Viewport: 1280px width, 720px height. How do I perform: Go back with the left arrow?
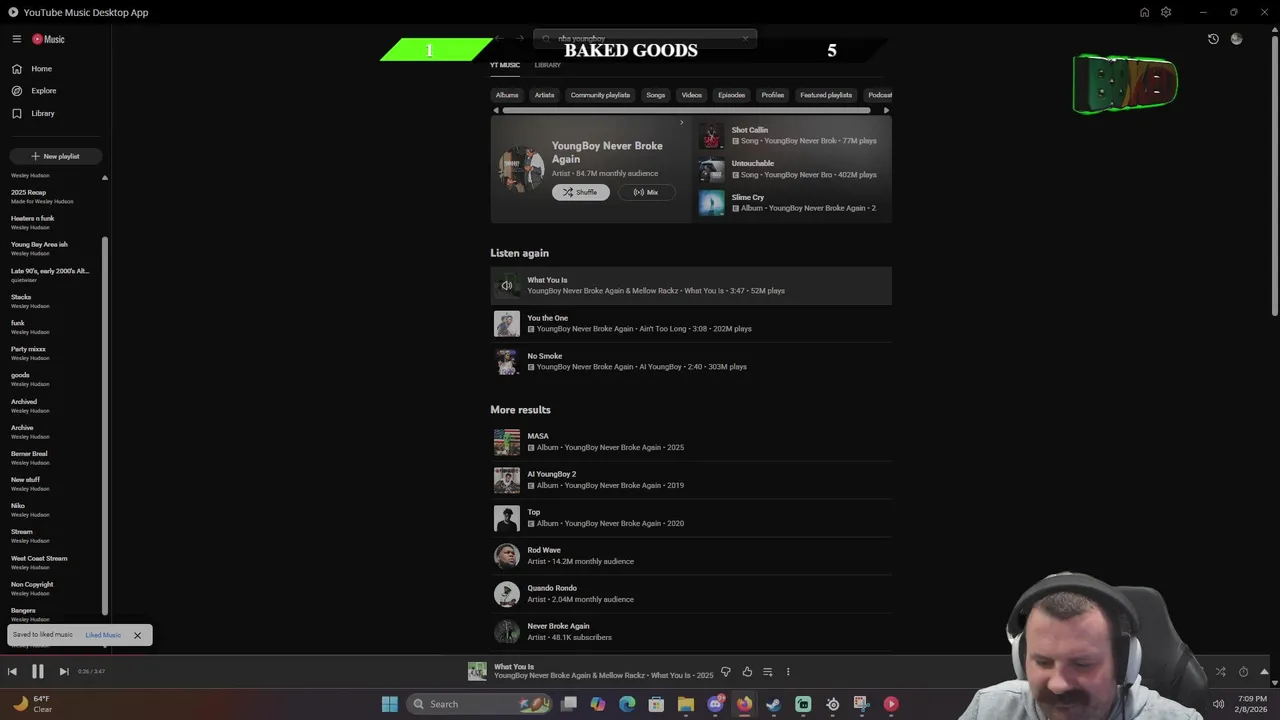point(499,38)
